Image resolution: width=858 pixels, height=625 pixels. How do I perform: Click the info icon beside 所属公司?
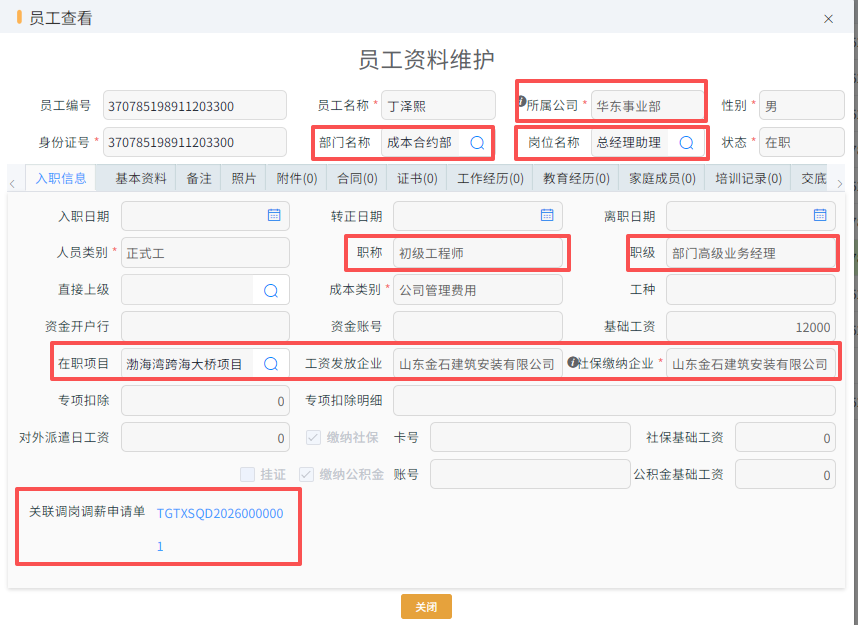tap(521, 101)
